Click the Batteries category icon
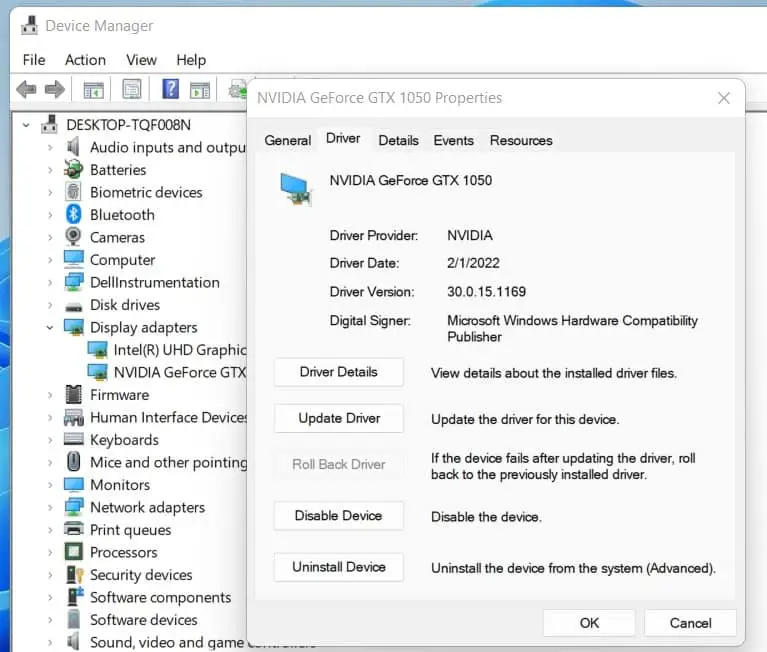Image resolution: width=767 pixels, height=652 pixels. tap(73, 169)
